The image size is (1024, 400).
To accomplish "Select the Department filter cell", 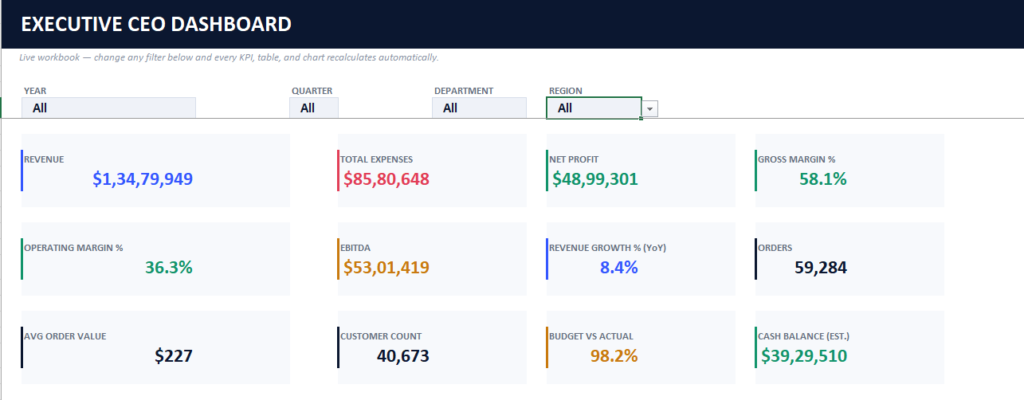I will click(x=479, y=108).
